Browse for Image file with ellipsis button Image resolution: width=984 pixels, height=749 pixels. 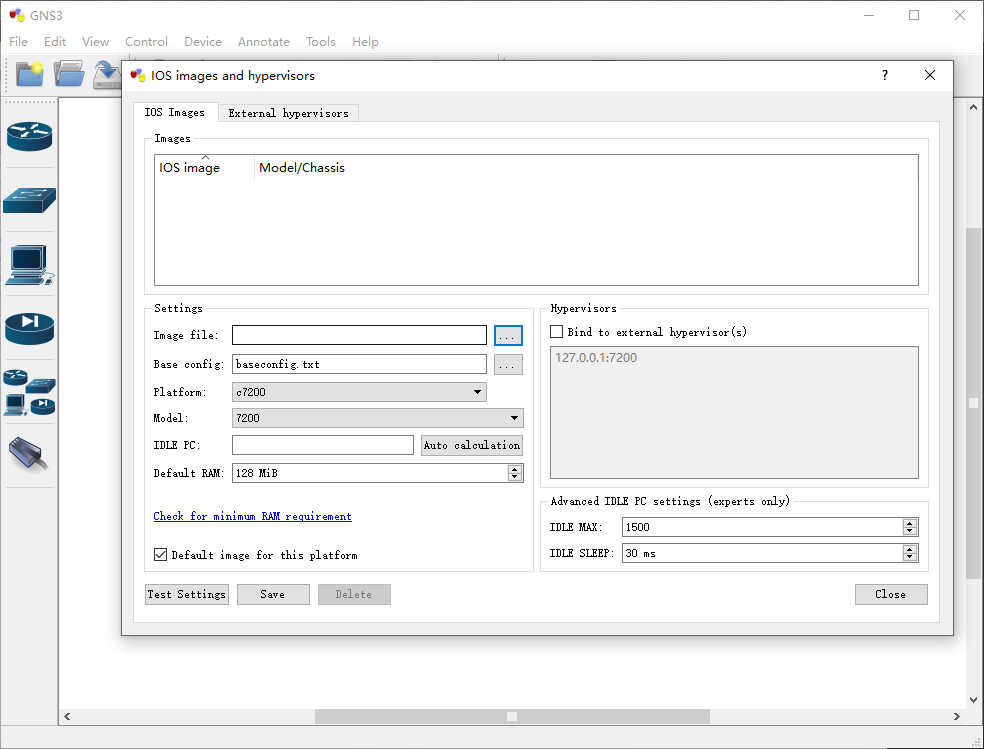tap(508, 336)
